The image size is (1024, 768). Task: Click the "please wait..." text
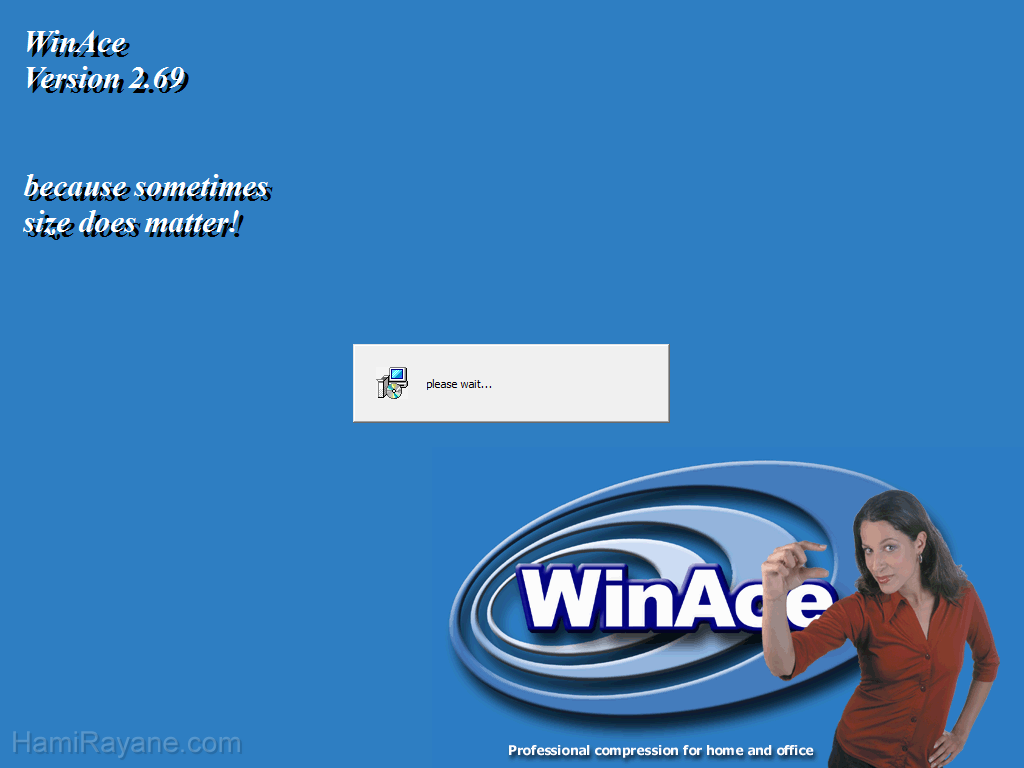click(x=458, y=384)
